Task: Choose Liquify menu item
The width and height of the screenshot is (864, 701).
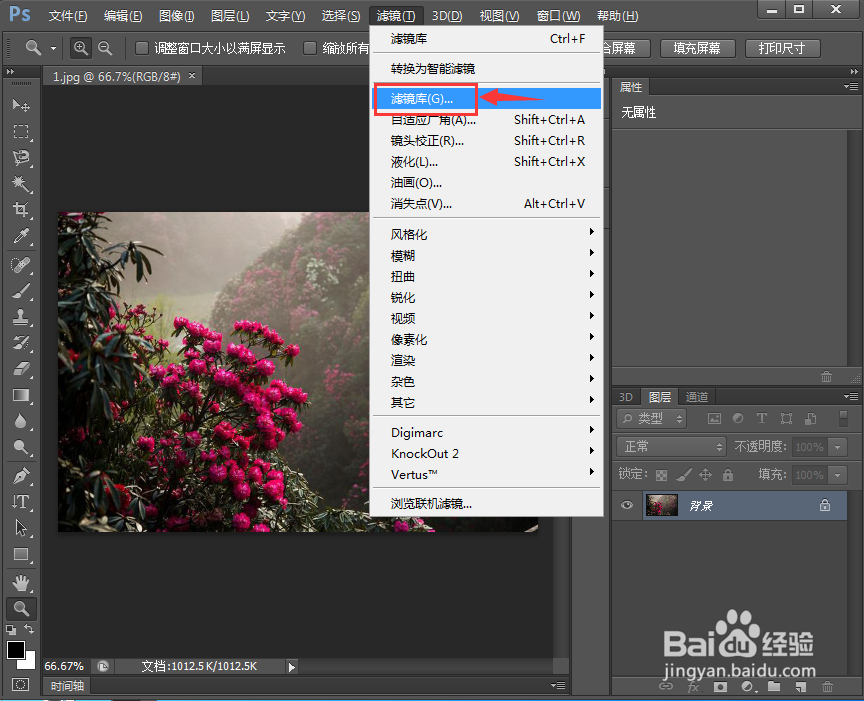Action: [487, 162]
